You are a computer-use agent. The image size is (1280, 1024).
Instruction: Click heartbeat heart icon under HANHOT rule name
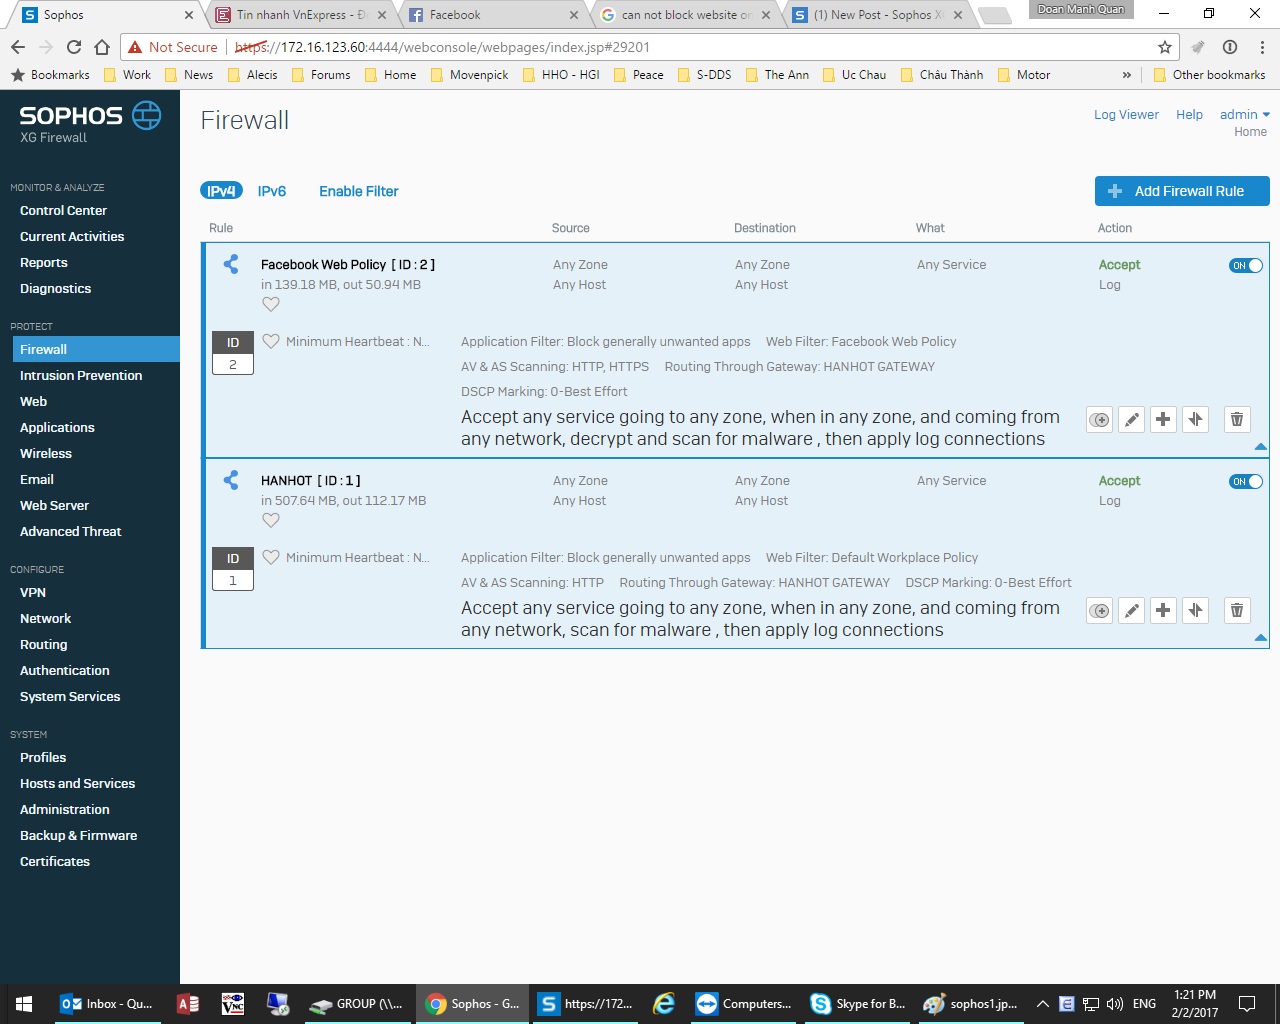click(271, 520)
